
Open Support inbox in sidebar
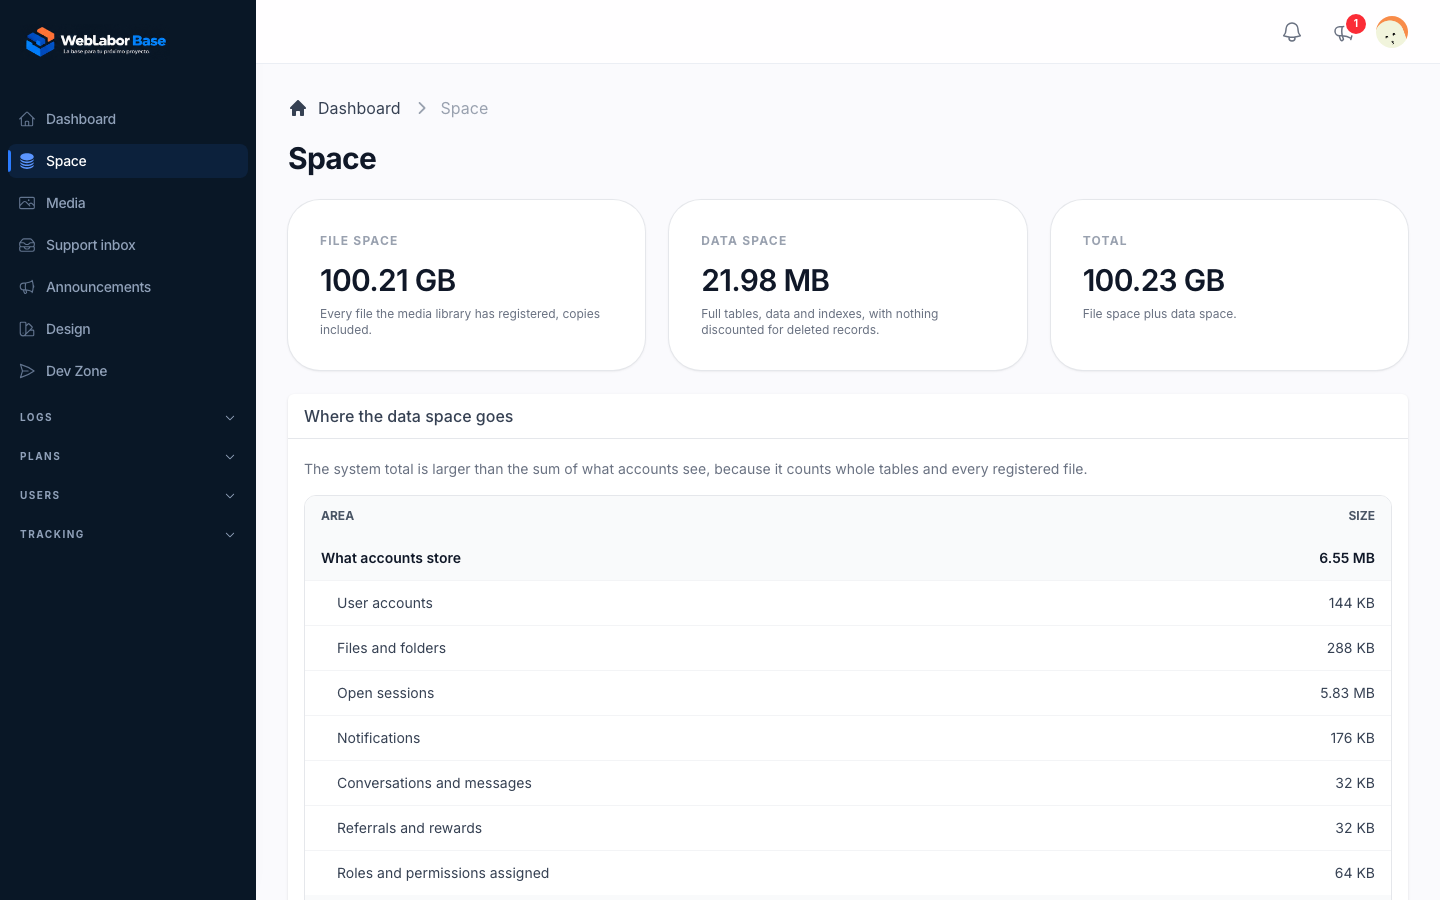(x=128, y=245)
